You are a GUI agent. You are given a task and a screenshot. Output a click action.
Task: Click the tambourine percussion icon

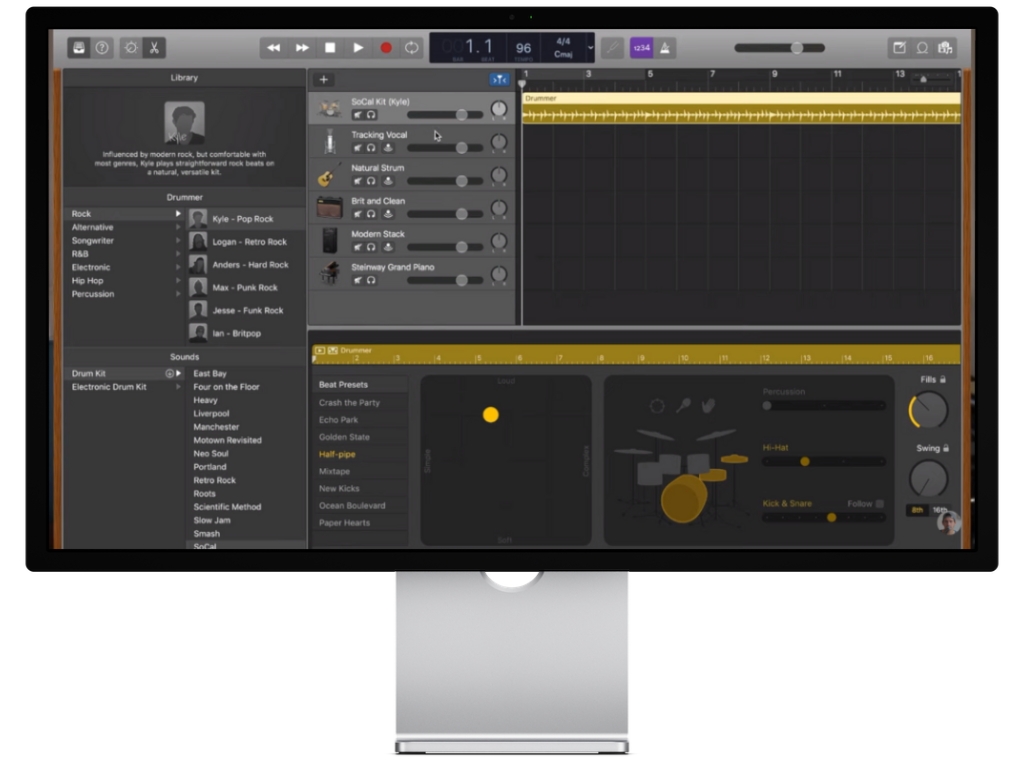click(657, 406)
